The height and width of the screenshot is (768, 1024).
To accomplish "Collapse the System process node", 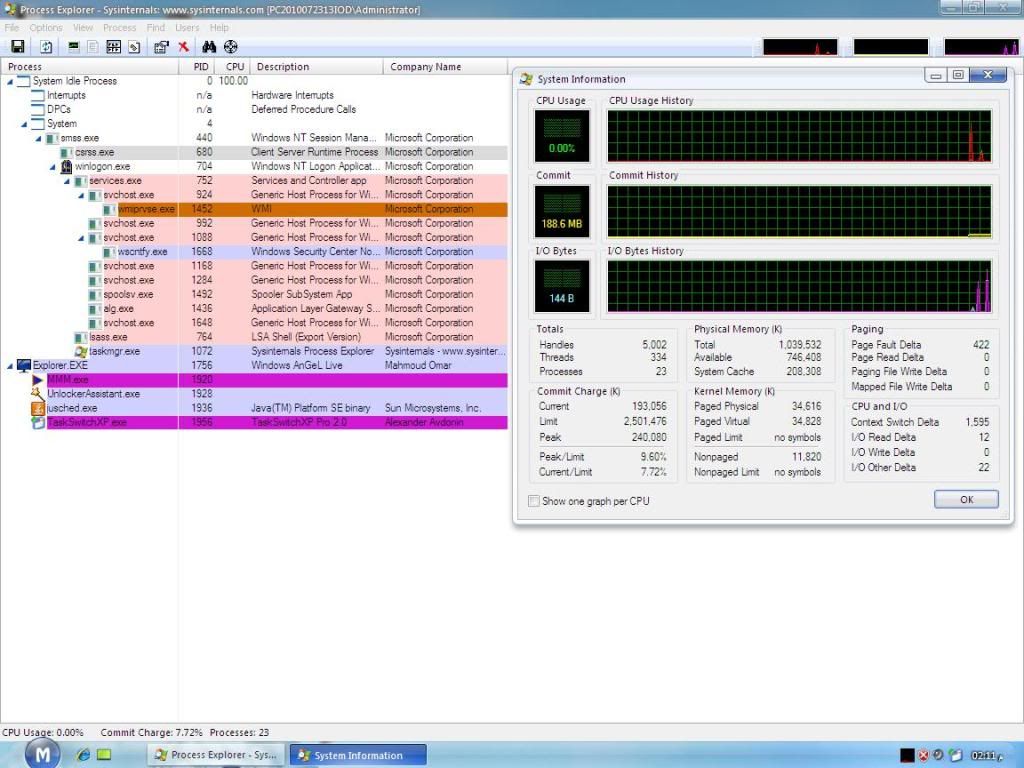I will click(24, 124).
